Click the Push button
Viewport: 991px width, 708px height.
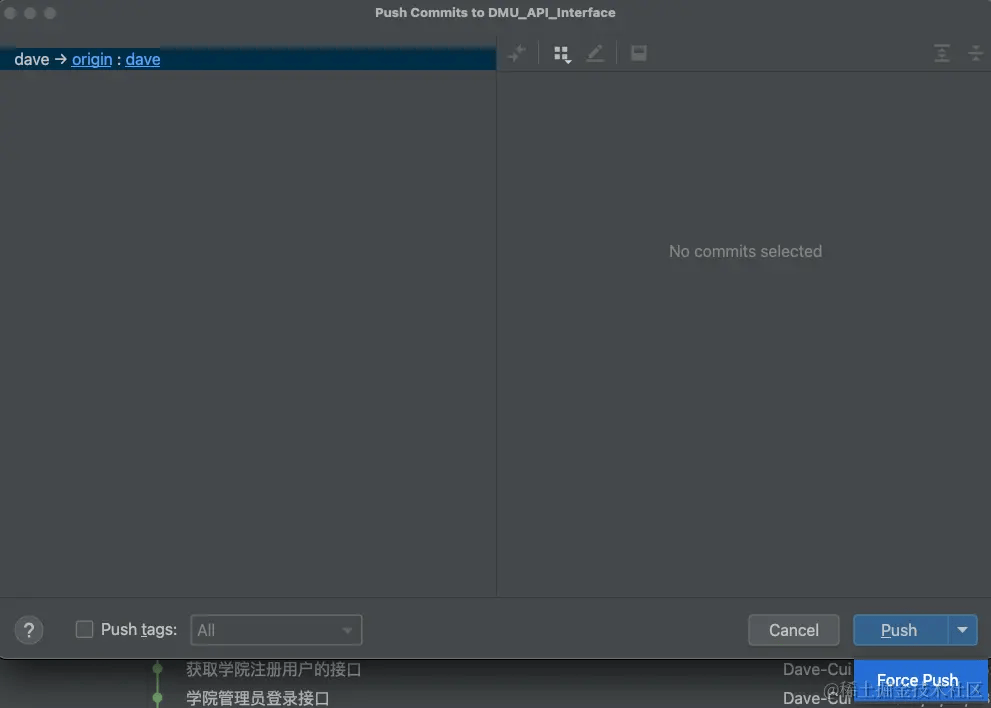pos(899,630)
